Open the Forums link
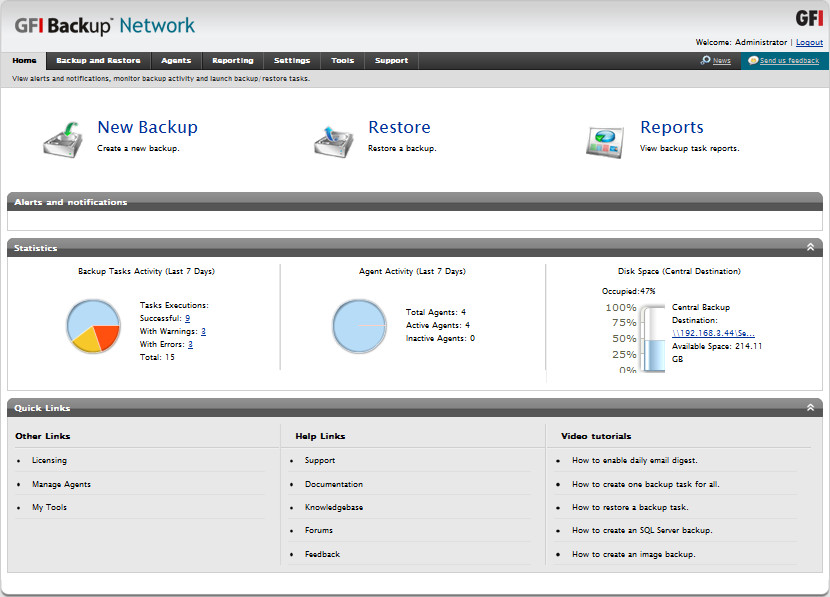The width and height of the screenshot is (830, 597). click(x=319, y=530)
